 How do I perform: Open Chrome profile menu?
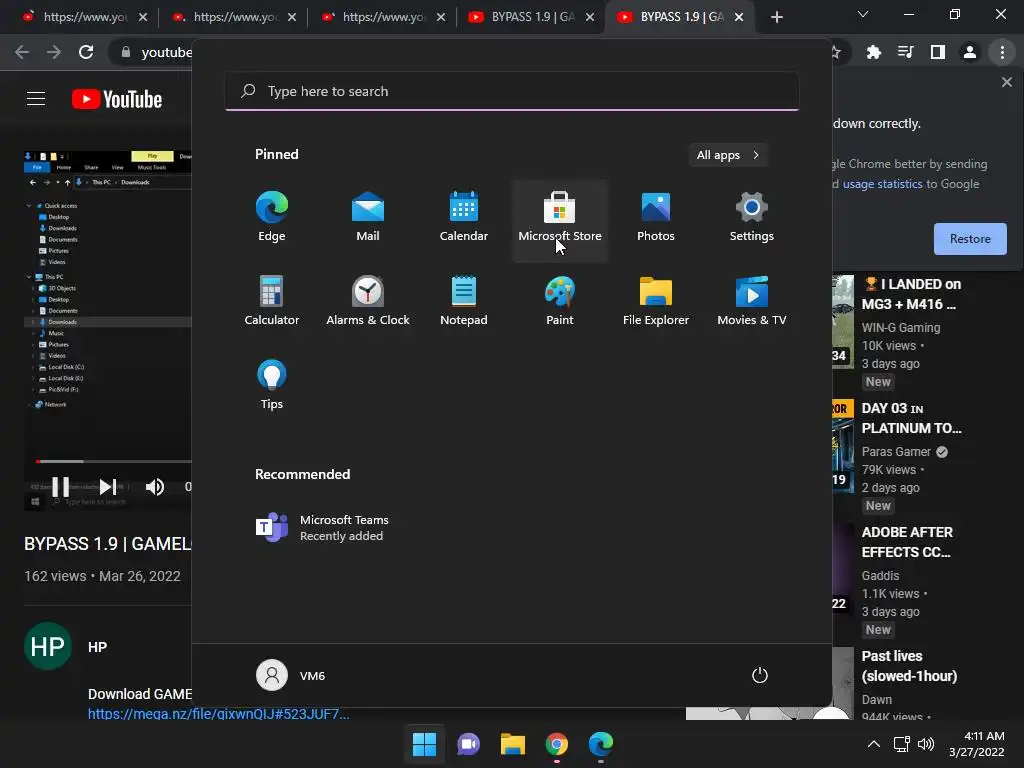tap(970, 52)
